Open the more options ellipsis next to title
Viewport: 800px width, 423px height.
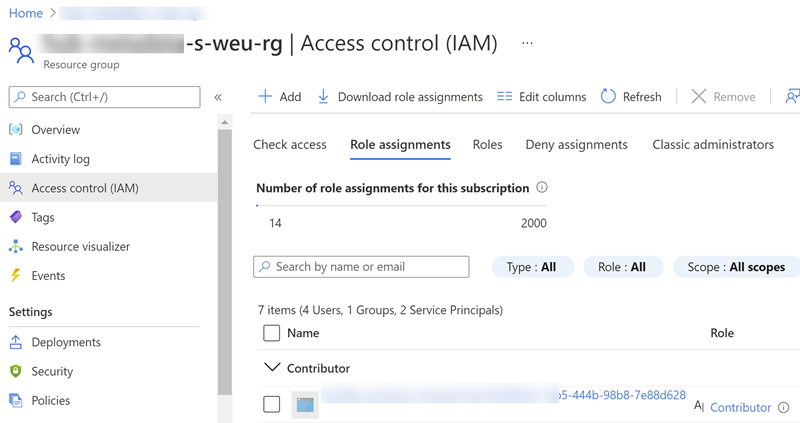tap(527, 43)
